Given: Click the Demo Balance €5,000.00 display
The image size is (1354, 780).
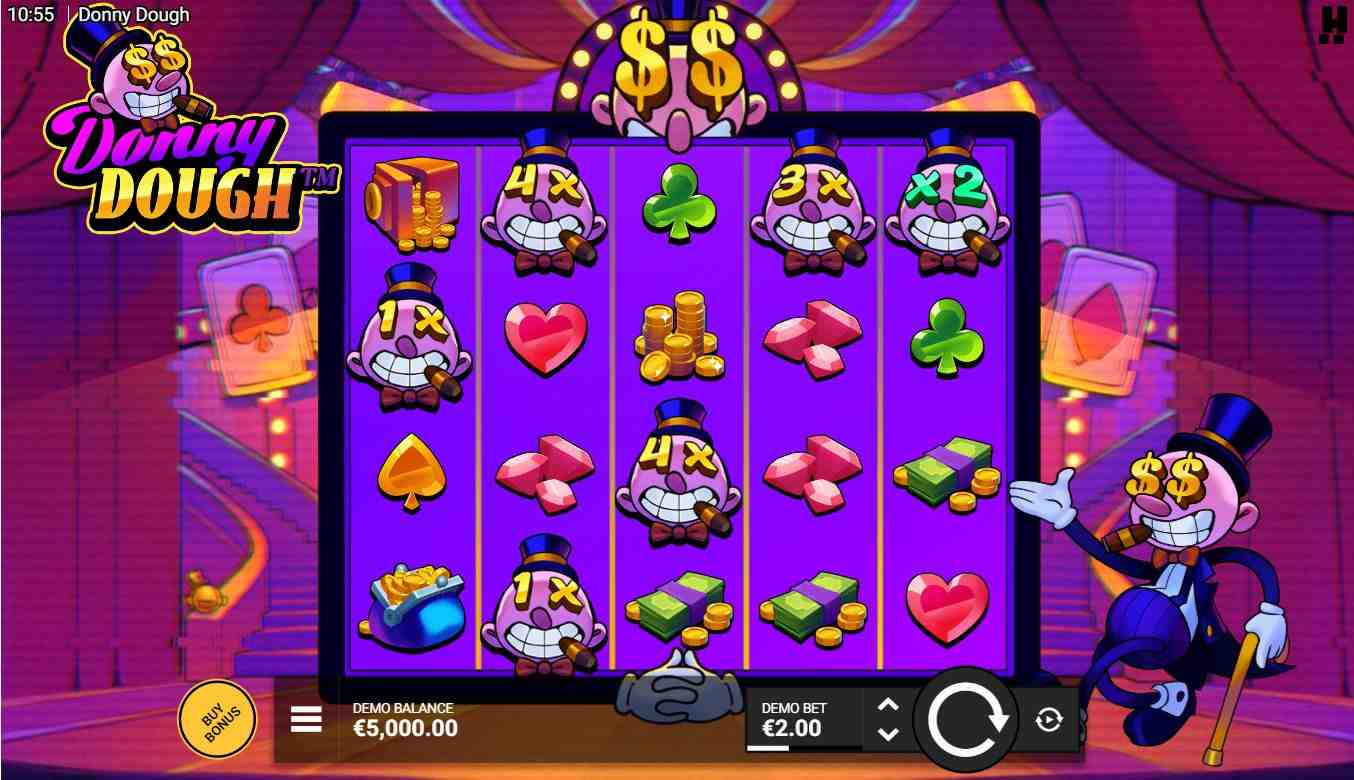Looking at the screenshot, I should point(404,719).
